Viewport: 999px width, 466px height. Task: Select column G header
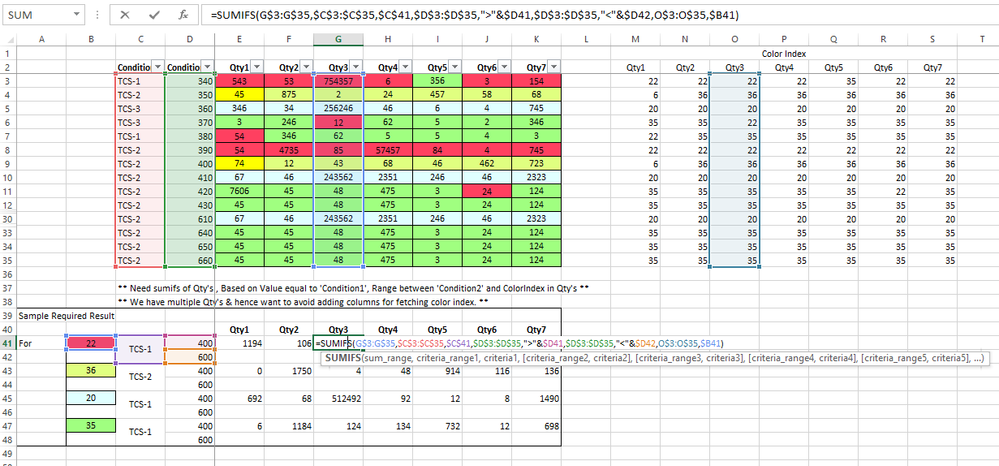click(x=338, y=40)
